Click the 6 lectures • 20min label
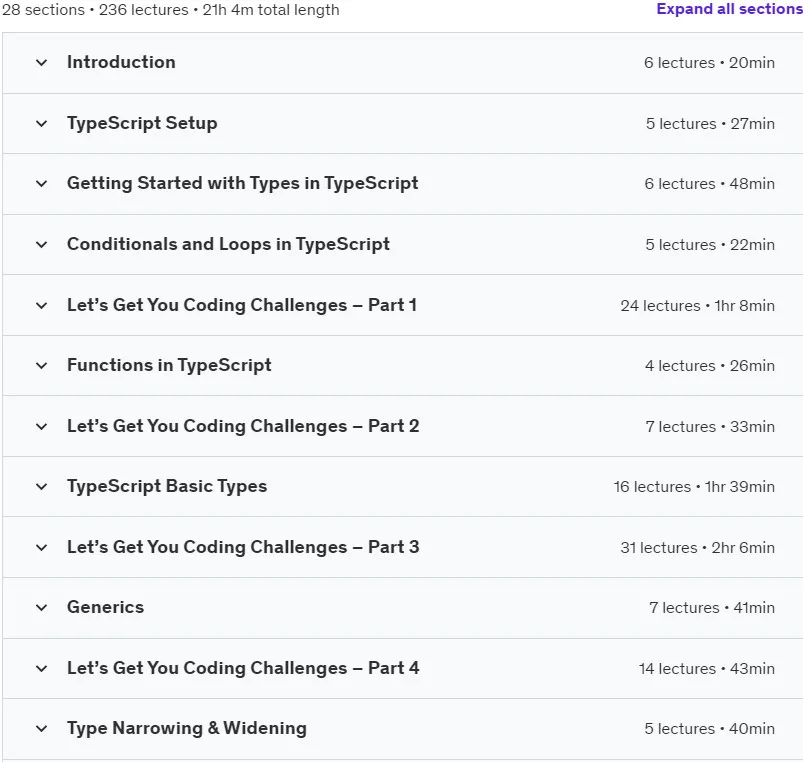Image resolution: width=803 pixels, height=762 pixels. (709, 63)
